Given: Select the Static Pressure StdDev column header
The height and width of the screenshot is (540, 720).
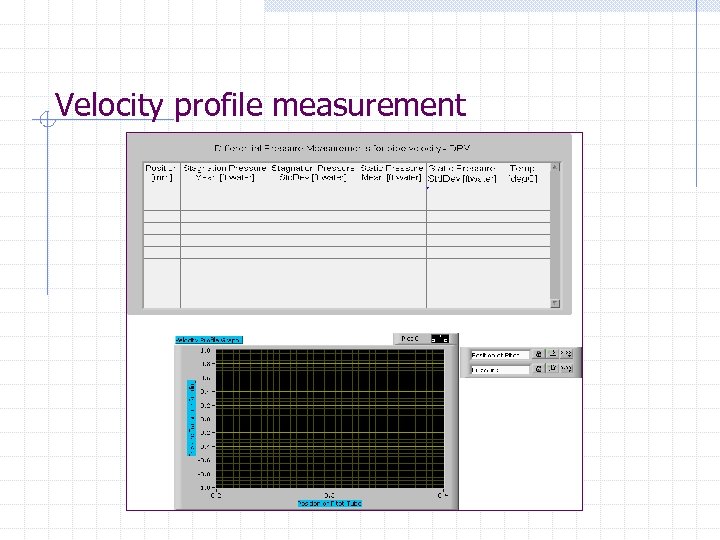Looking at the screenshot, I should tap(462, 173).
